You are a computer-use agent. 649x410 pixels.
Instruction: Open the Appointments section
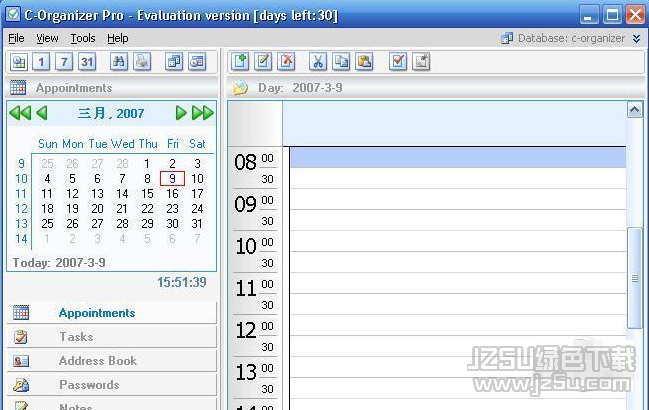112,313
